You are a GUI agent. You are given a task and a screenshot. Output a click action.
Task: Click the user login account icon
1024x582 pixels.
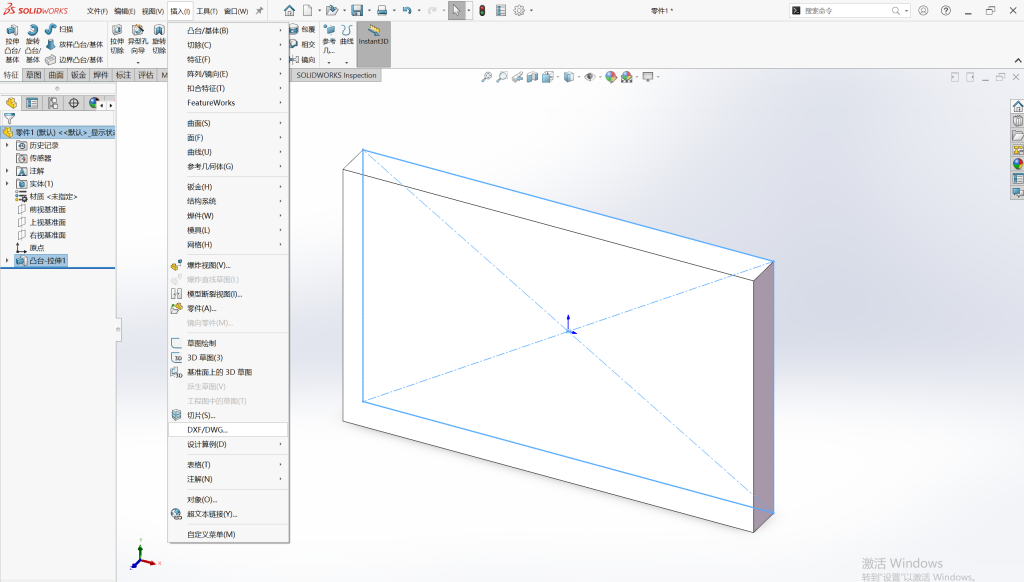point(923,10)
